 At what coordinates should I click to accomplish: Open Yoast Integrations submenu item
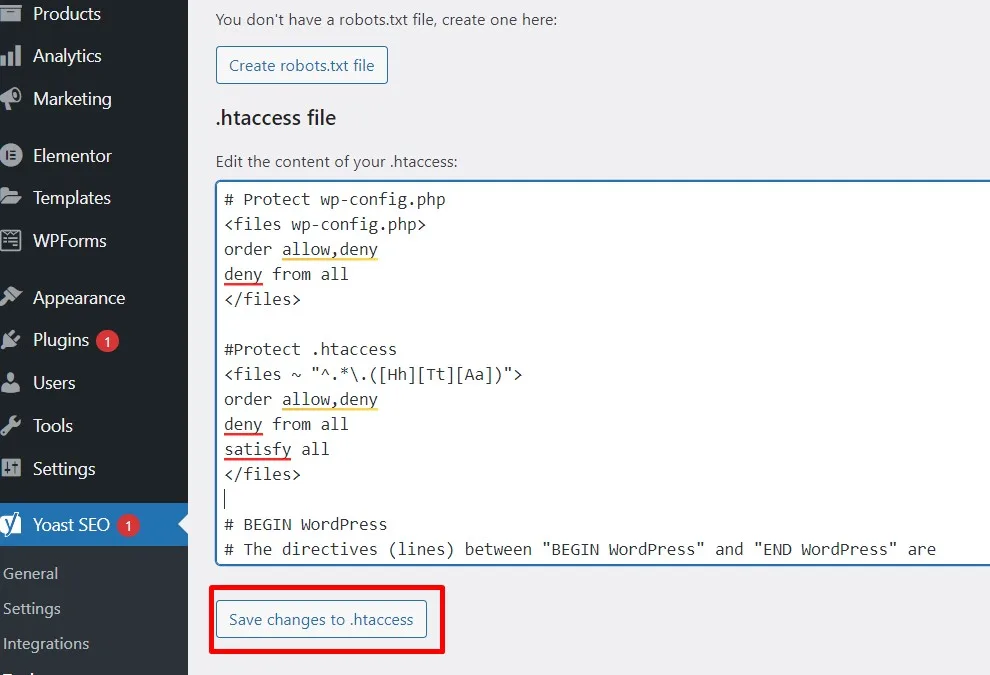click(x=46, y=643)
